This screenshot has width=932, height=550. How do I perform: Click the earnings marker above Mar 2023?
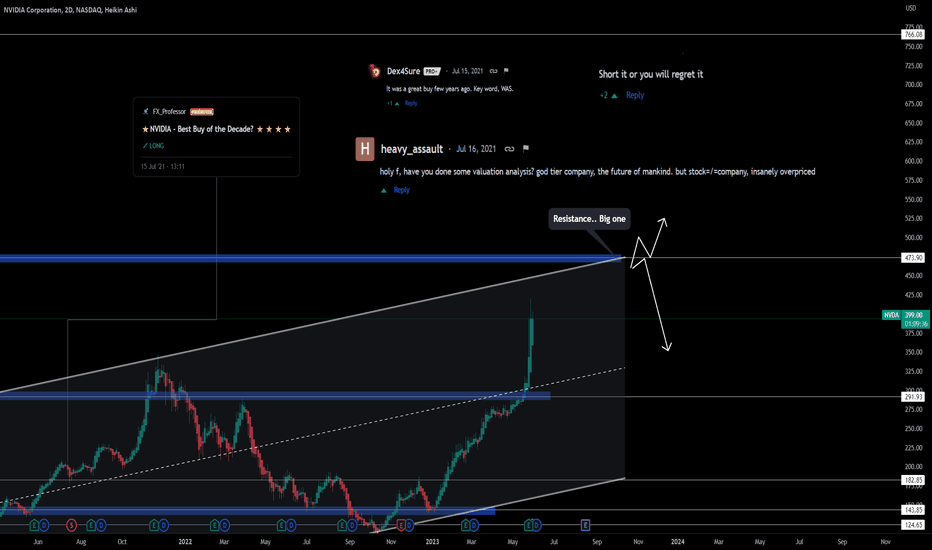tap(466, 525)
